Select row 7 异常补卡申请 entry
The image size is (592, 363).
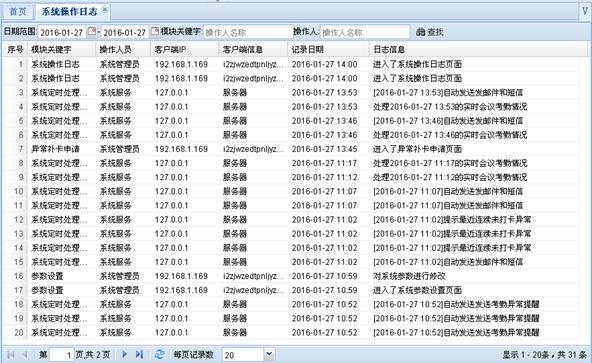(x=291, y=149)
